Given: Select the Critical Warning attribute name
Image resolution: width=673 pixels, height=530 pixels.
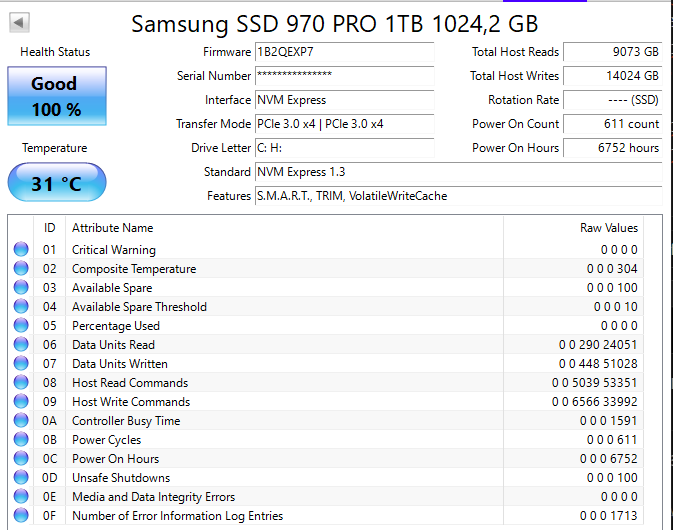Looking at the screenshot, I should (x=114, y=250).
